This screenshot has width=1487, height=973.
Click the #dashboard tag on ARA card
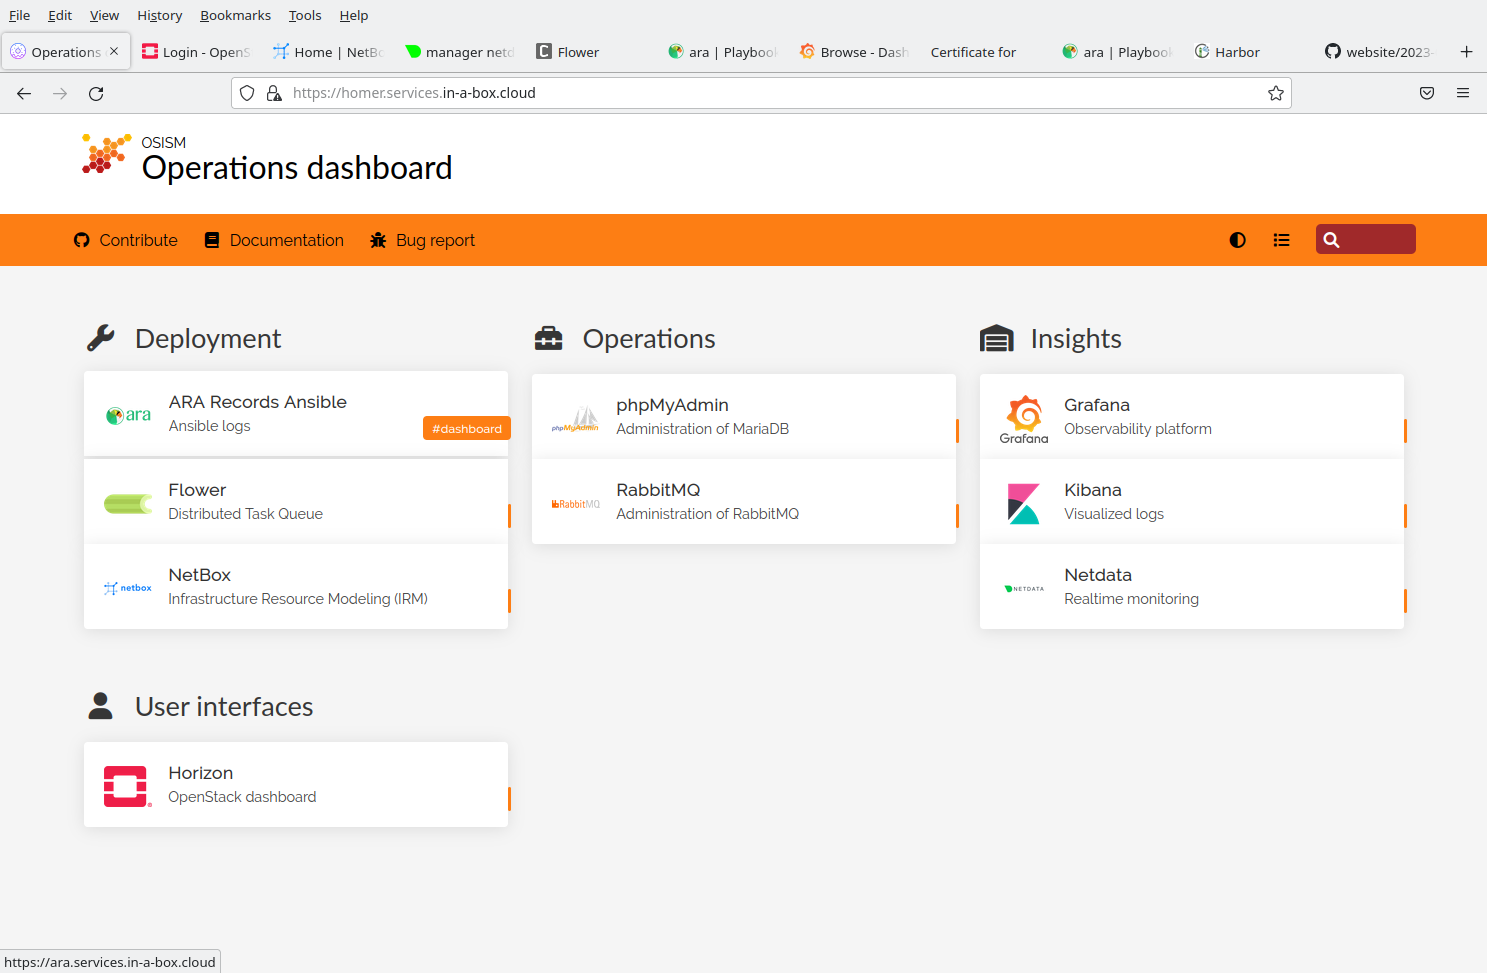click(x=466, y=429)
